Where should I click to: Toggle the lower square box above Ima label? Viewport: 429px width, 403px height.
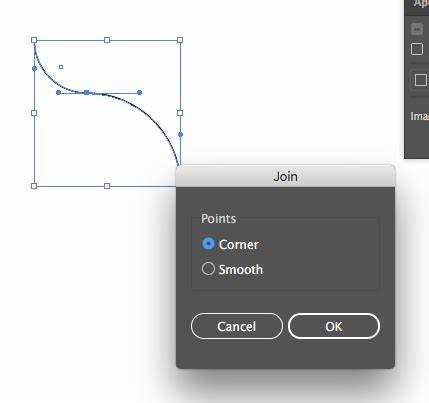click(421, 80)
